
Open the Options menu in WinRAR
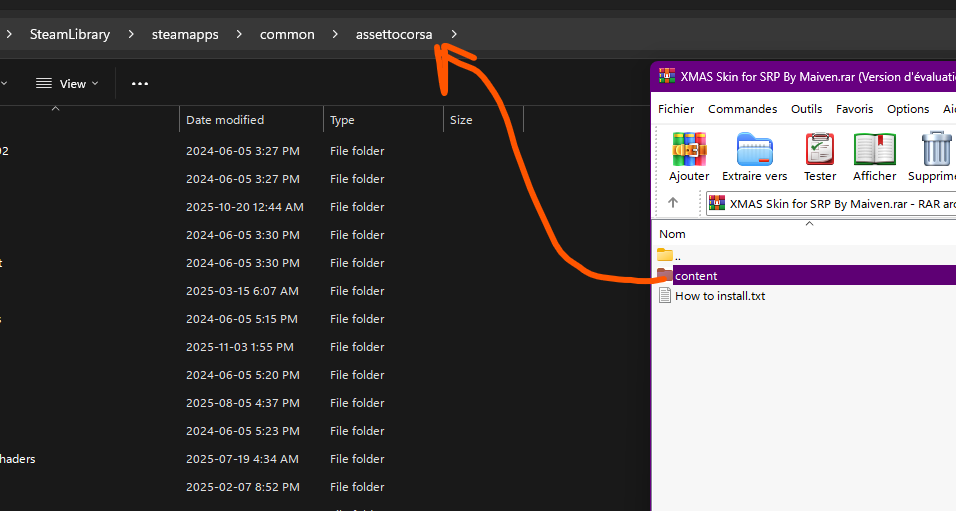908,109
